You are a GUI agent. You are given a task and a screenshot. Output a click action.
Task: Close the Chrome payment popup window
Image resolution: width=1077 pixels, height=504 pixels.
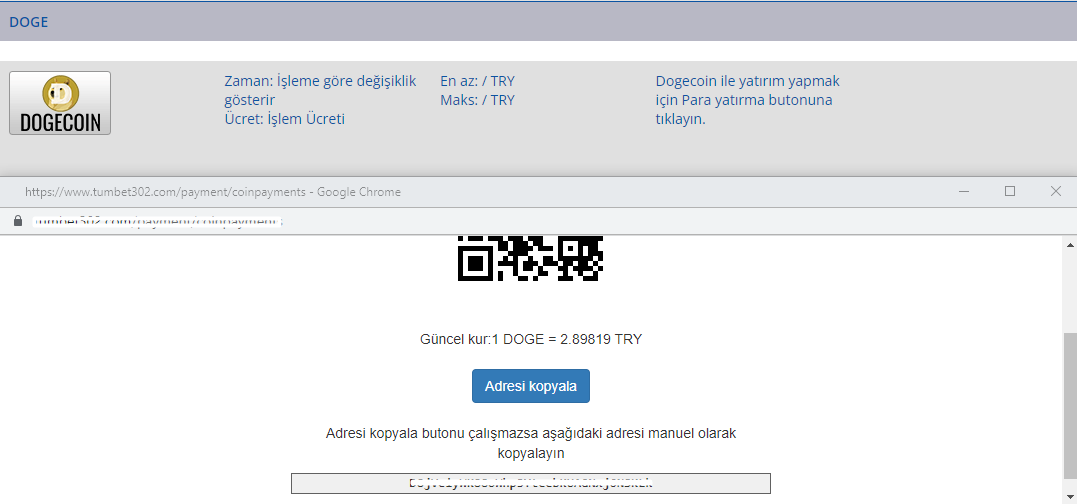tap(1056, 192)
